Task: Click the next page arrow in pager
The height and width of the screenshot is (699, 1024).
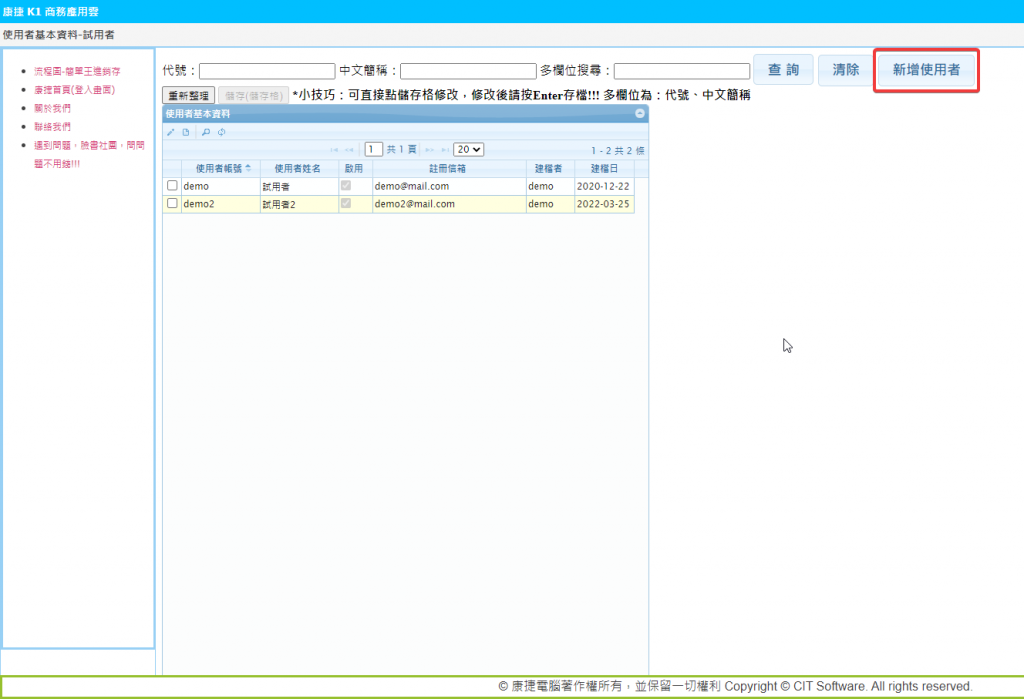Action: point(429,150)
